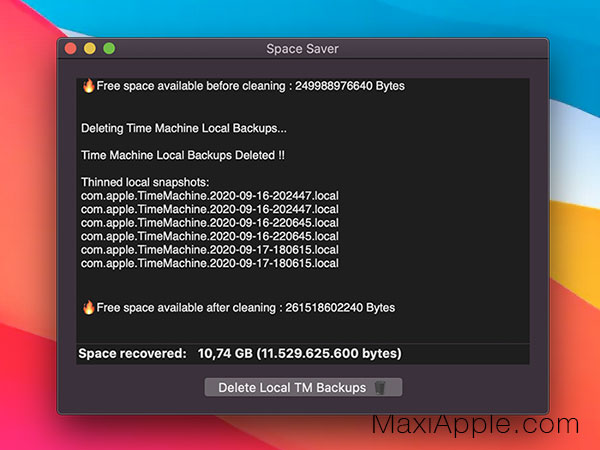Click the 'Space recovered:' label
Screen dimensions: 600x450
click(132, 354)
